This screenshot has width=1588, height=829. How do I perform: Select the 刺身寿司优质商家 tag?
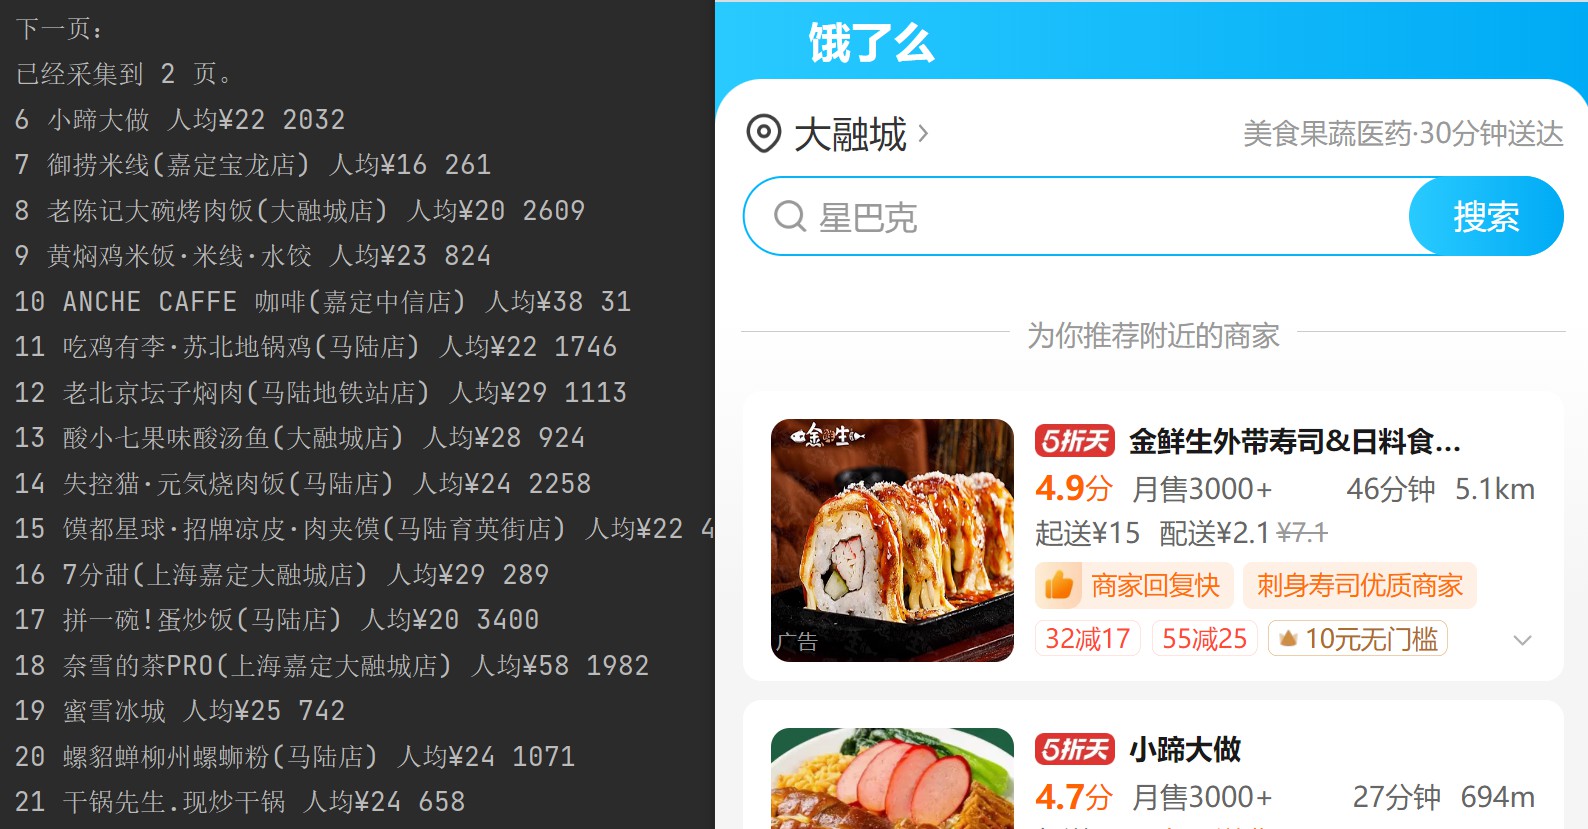pyautogui.click(x=1360, y=585)
